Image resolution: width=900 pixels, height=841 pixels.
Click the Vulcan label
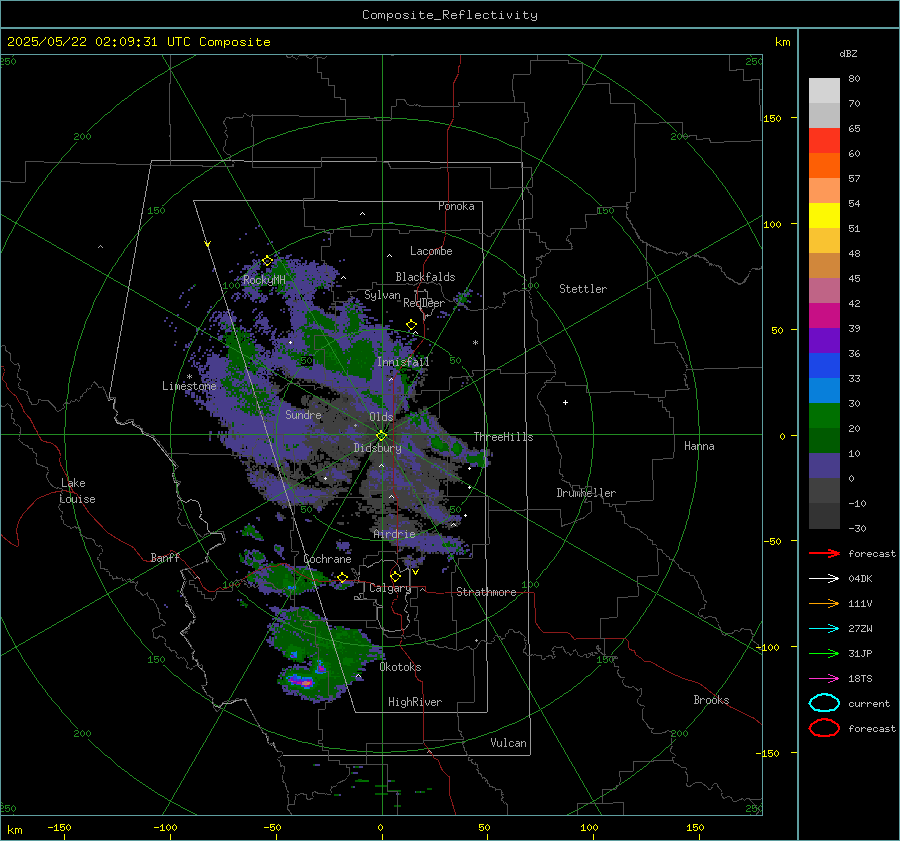pyautogui.click(x=509, y=743)
